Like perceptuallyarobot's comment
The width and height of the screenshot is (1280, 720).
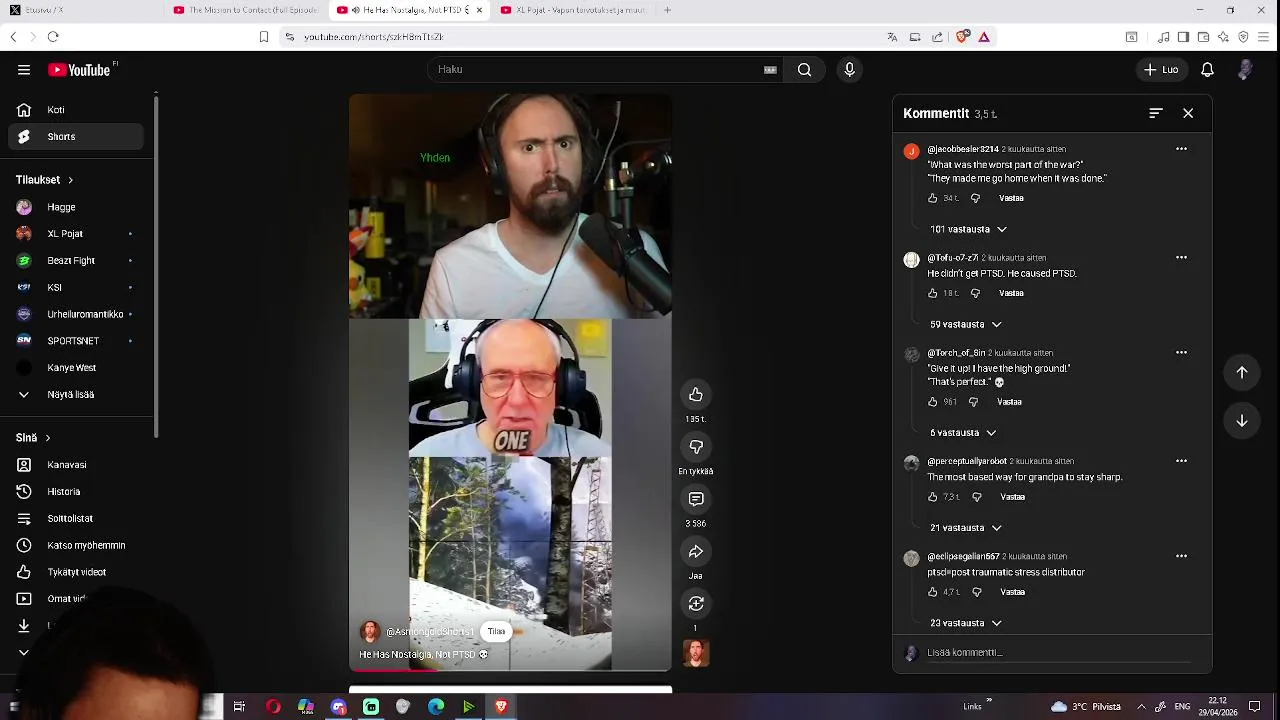933,497
